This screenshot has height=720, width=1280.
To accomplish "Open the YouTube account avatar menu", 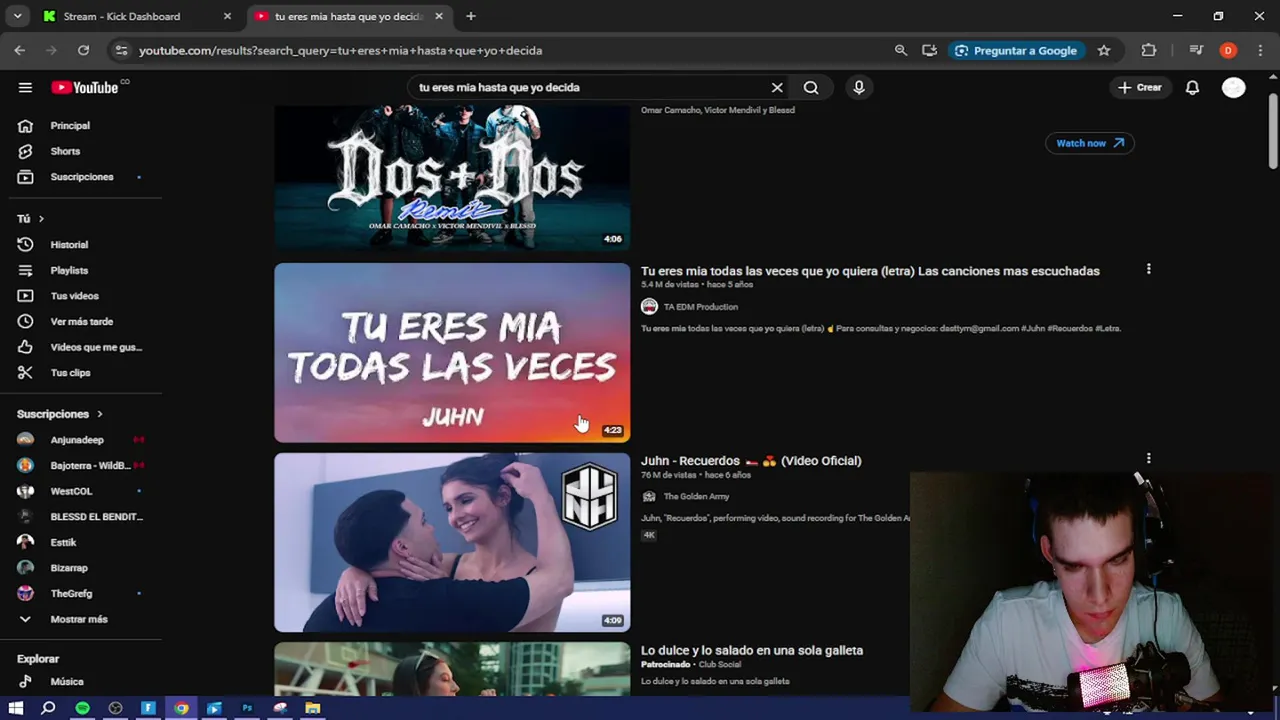I will [1234, 87].
